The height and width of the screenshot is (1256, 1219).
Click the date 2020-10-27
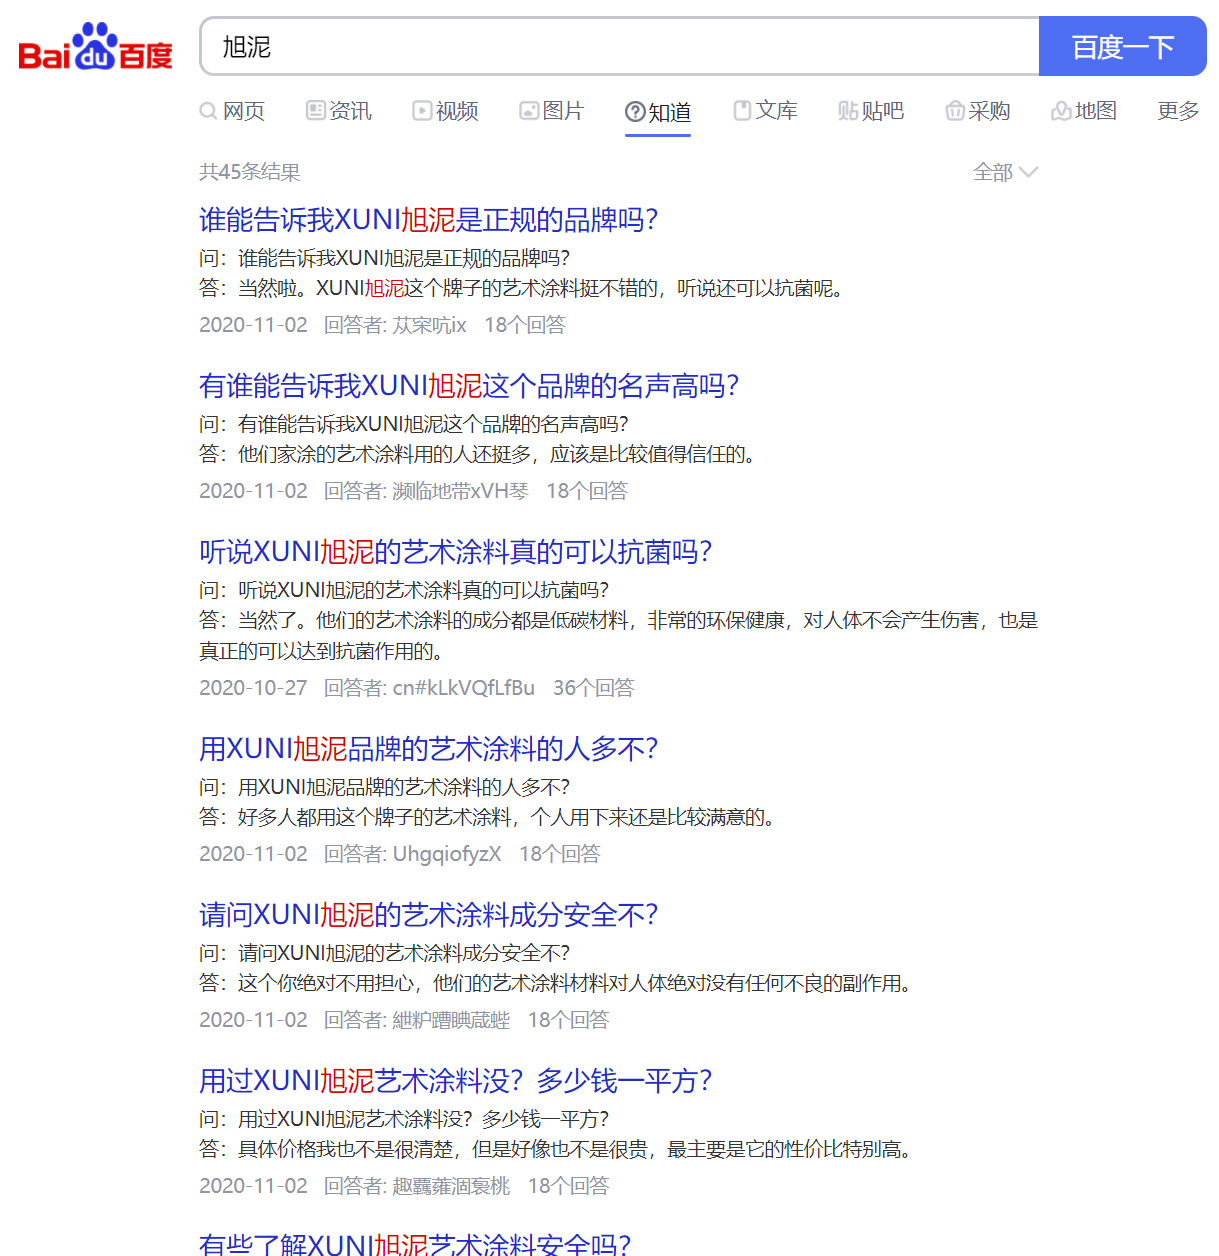[x=253, y=688]
